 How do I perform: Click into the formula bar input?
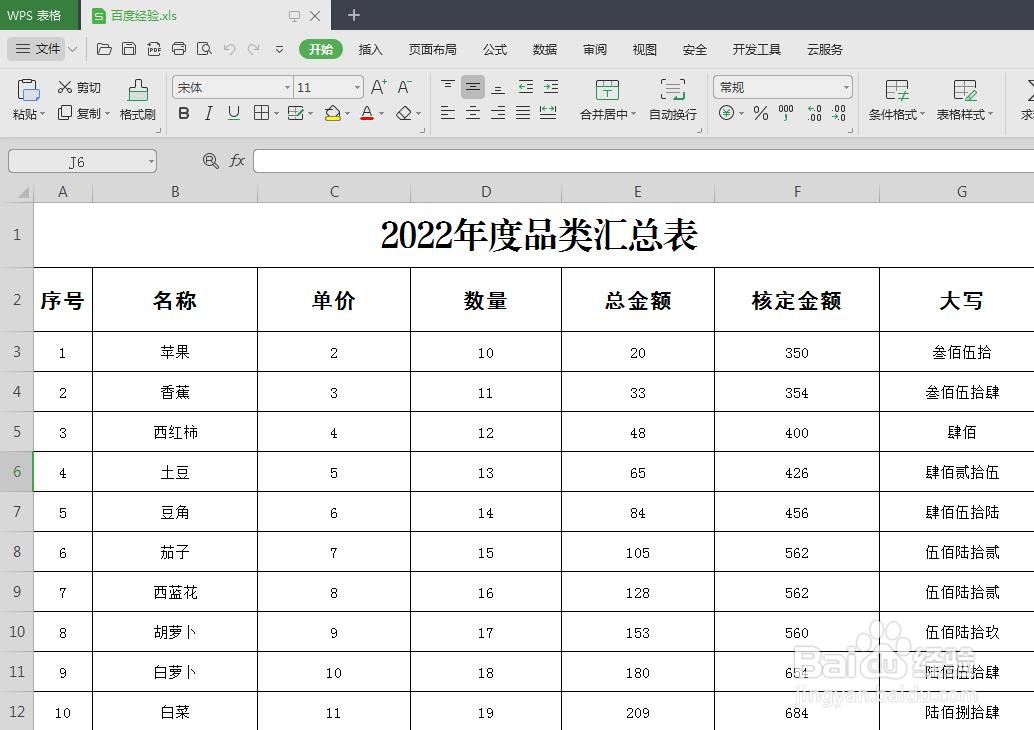(644, 161)
